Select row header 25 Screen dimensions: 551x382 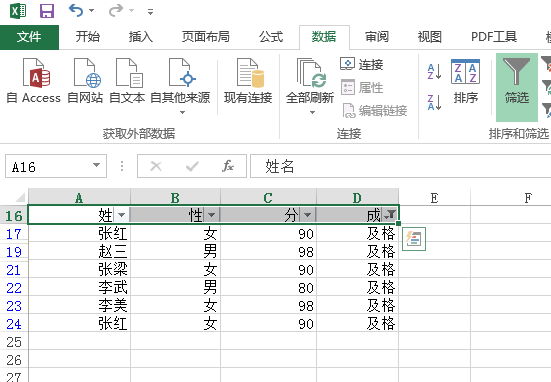(14, 342)
